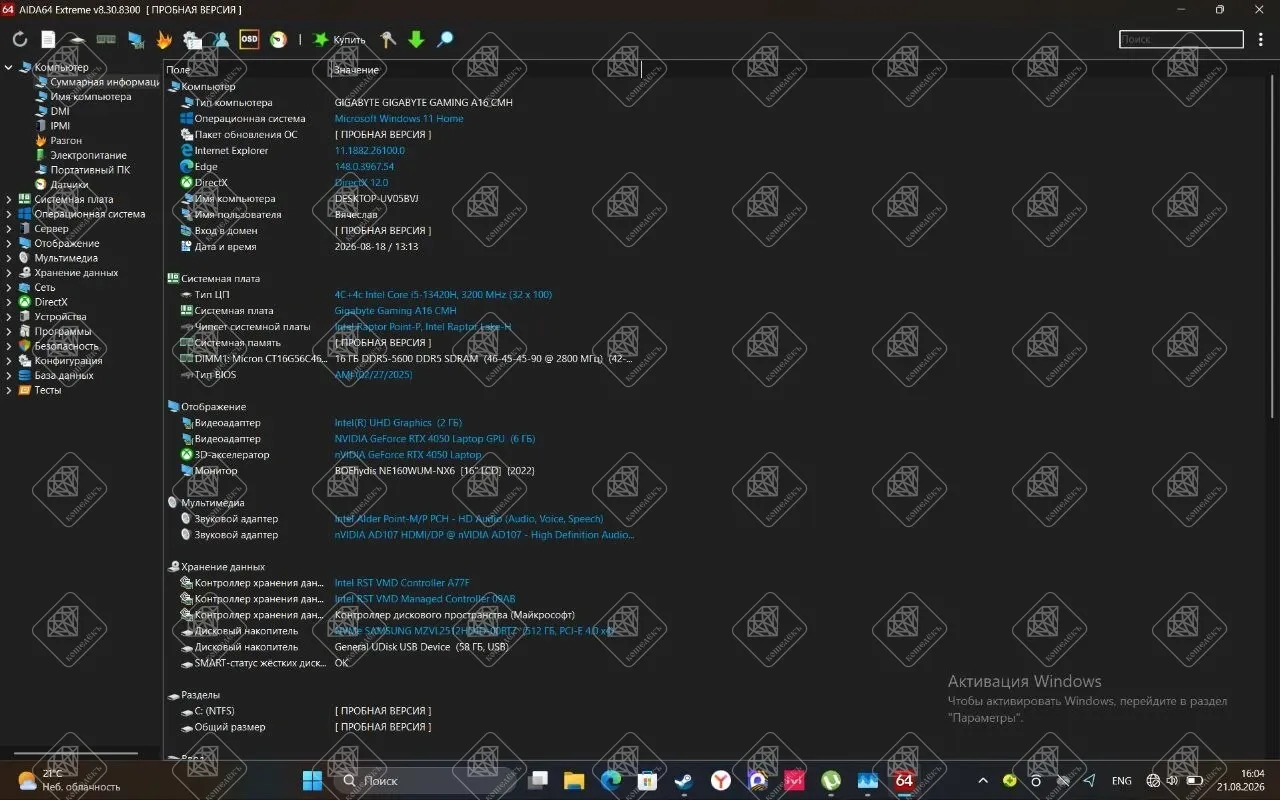The width and height of the screenshot is (1280, 800).
Task: Expand the Хранение данных tree node
Action: 9,273
